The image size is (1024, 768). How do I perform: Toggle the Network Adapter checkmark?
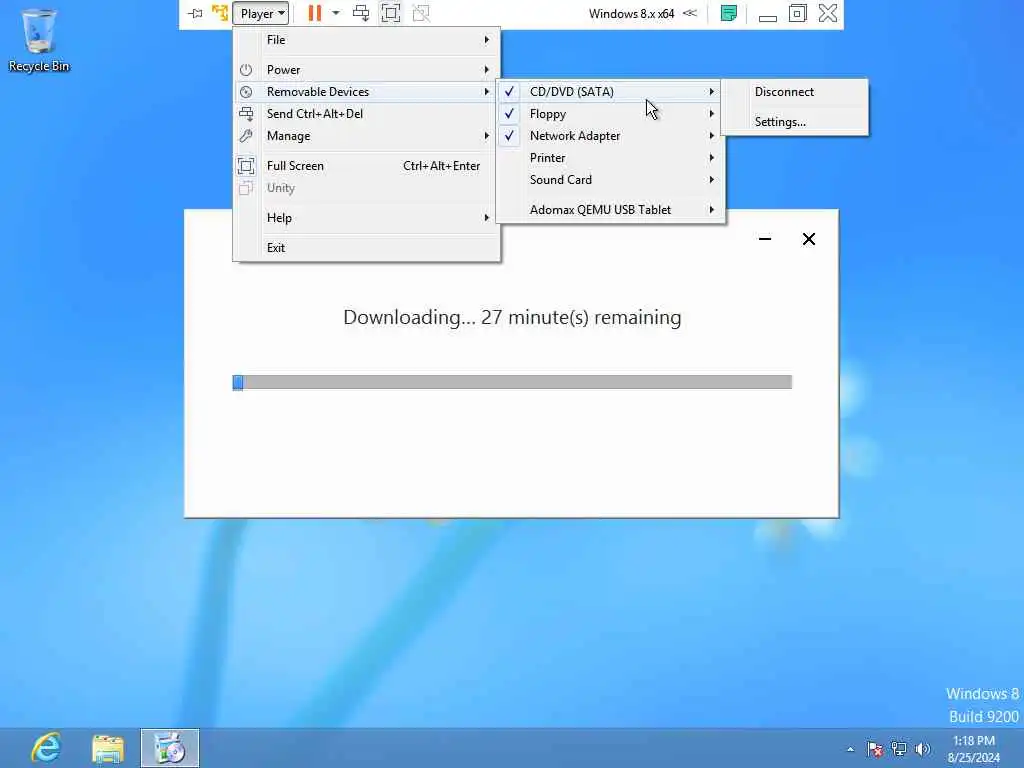pos(509,136)
